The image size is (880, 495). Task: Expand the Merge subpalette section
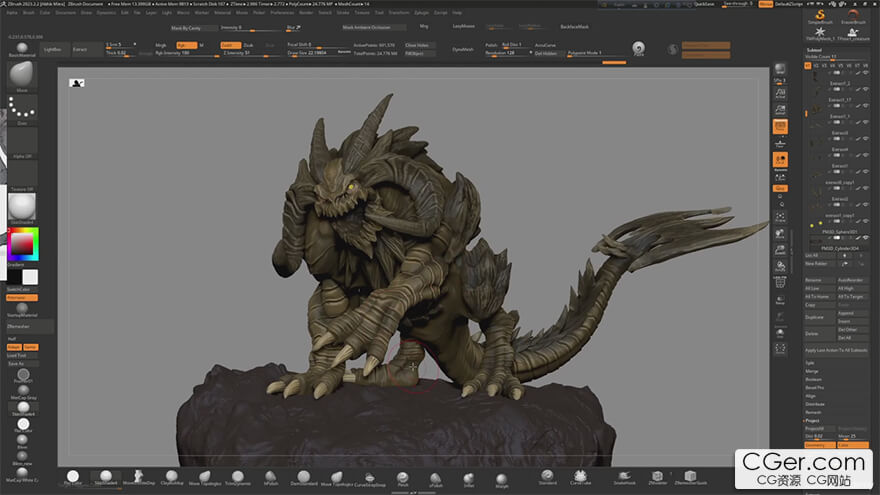pos(812,372)
